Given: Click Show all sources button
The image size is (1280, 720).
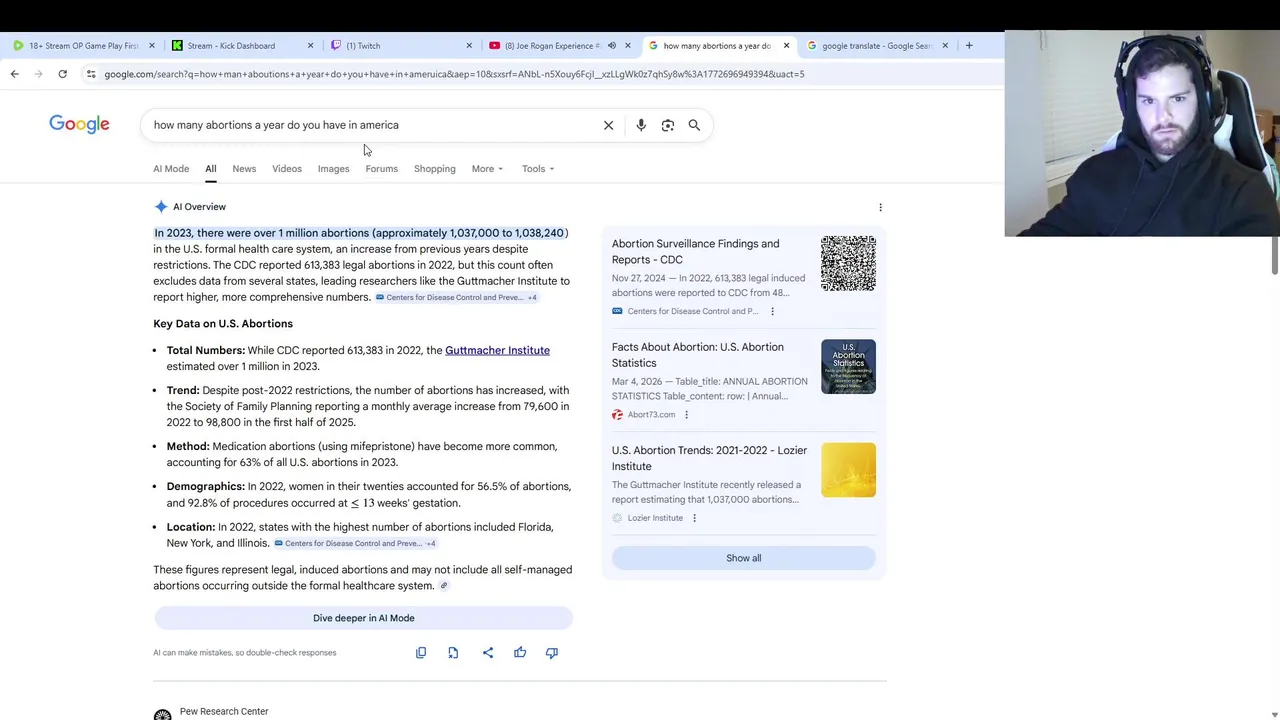Looking at the screenshot, I should tap(743, 558).
